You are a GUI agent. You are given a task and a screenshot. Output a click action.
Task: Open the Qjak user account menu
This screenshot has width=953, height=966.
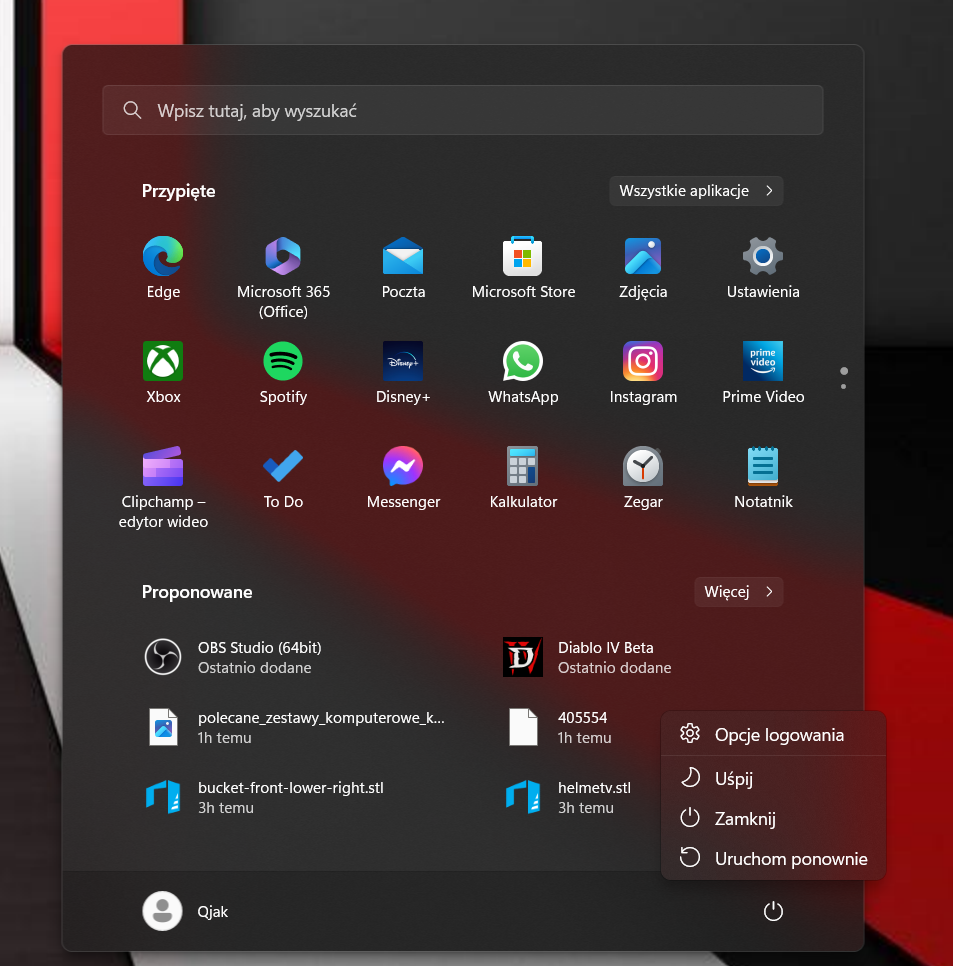pos(186,911)
